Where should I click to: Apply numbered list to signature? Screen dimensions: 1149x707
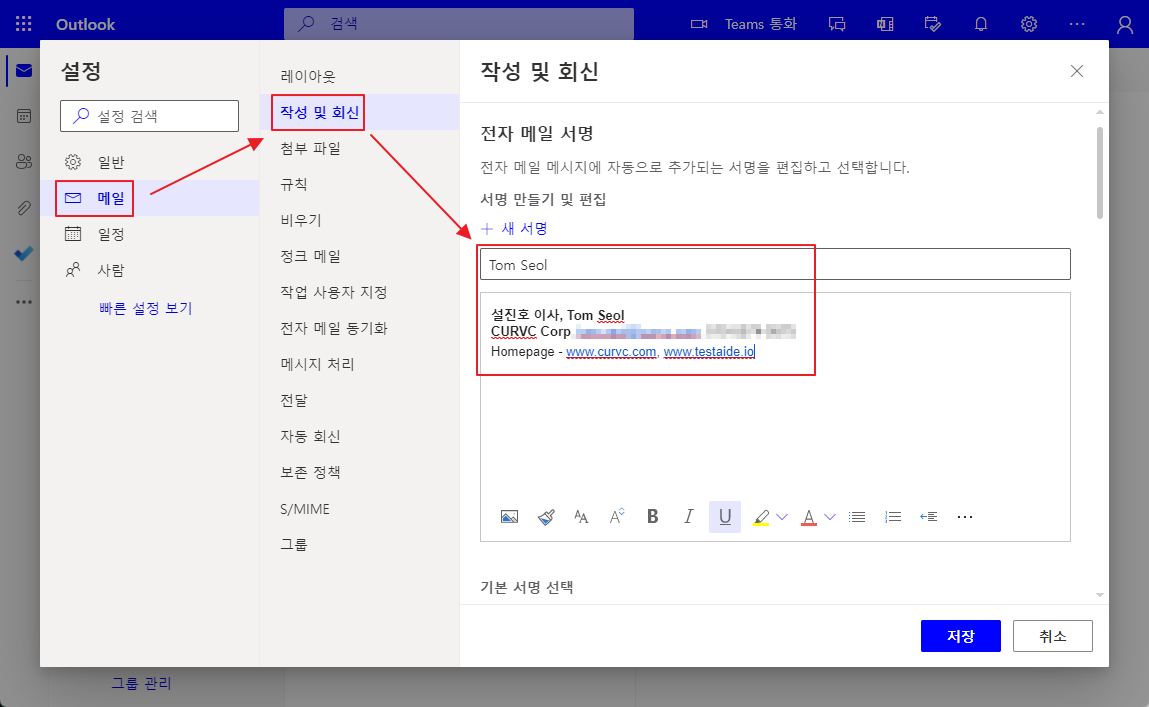(893, 517)
